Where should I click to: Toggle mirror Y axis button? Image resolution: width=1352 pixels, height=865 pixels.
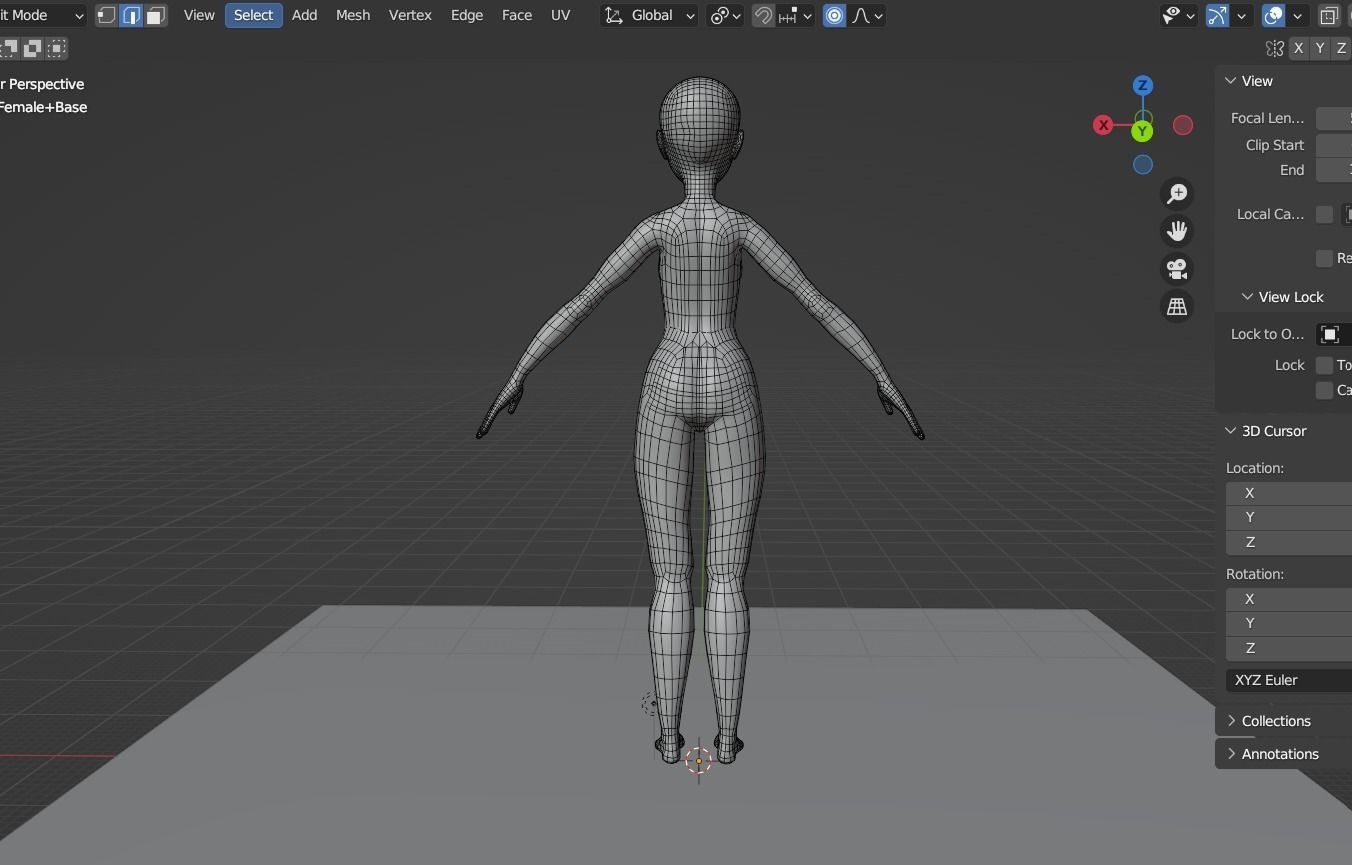tap(1320, 48)
